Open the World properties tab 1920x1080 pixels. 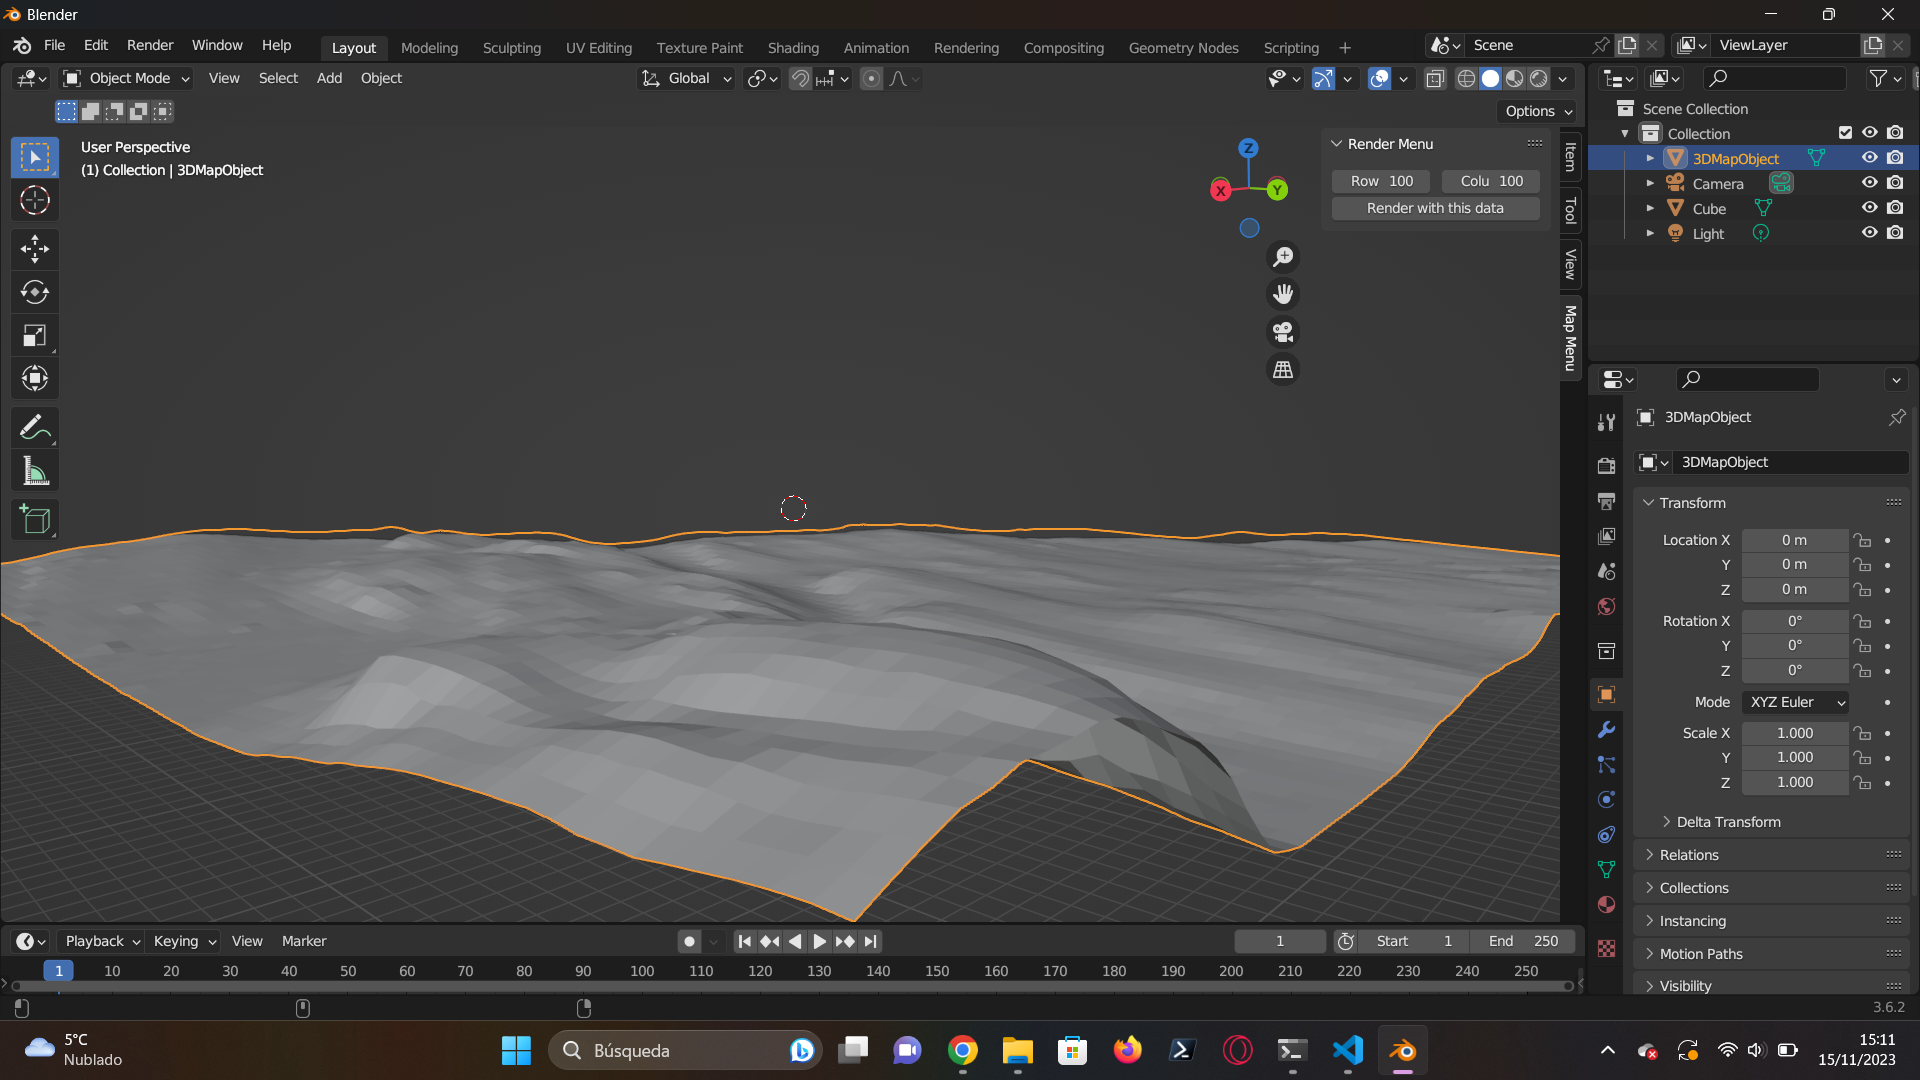point(1606,607)
